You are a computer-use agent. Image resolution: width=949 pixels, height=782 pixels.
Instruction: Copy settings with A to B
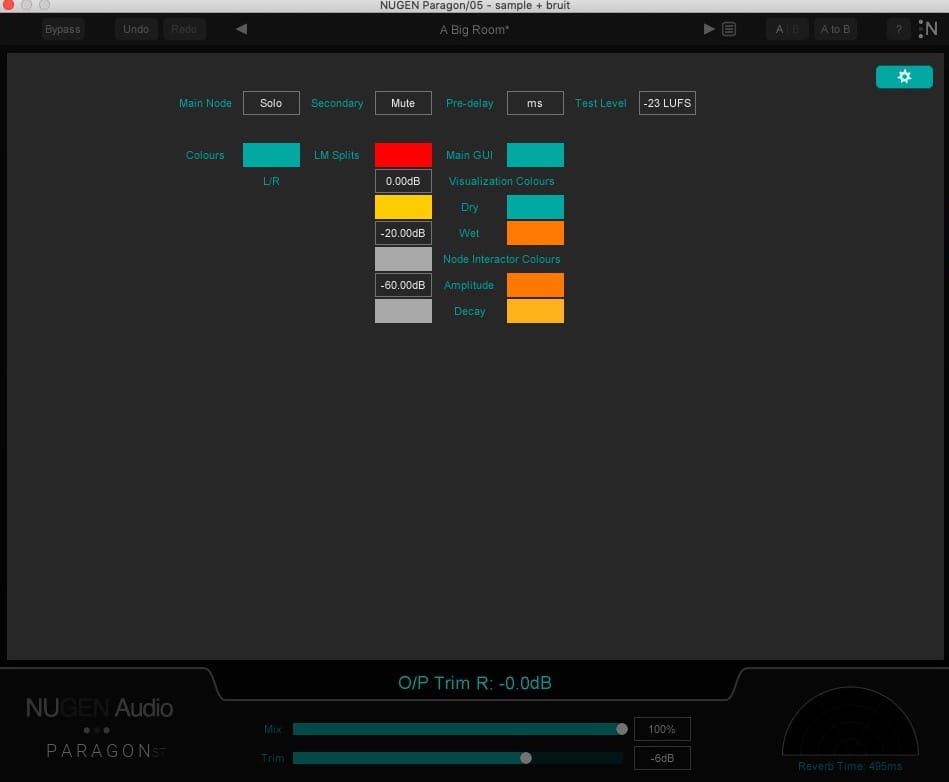point(835,29)
